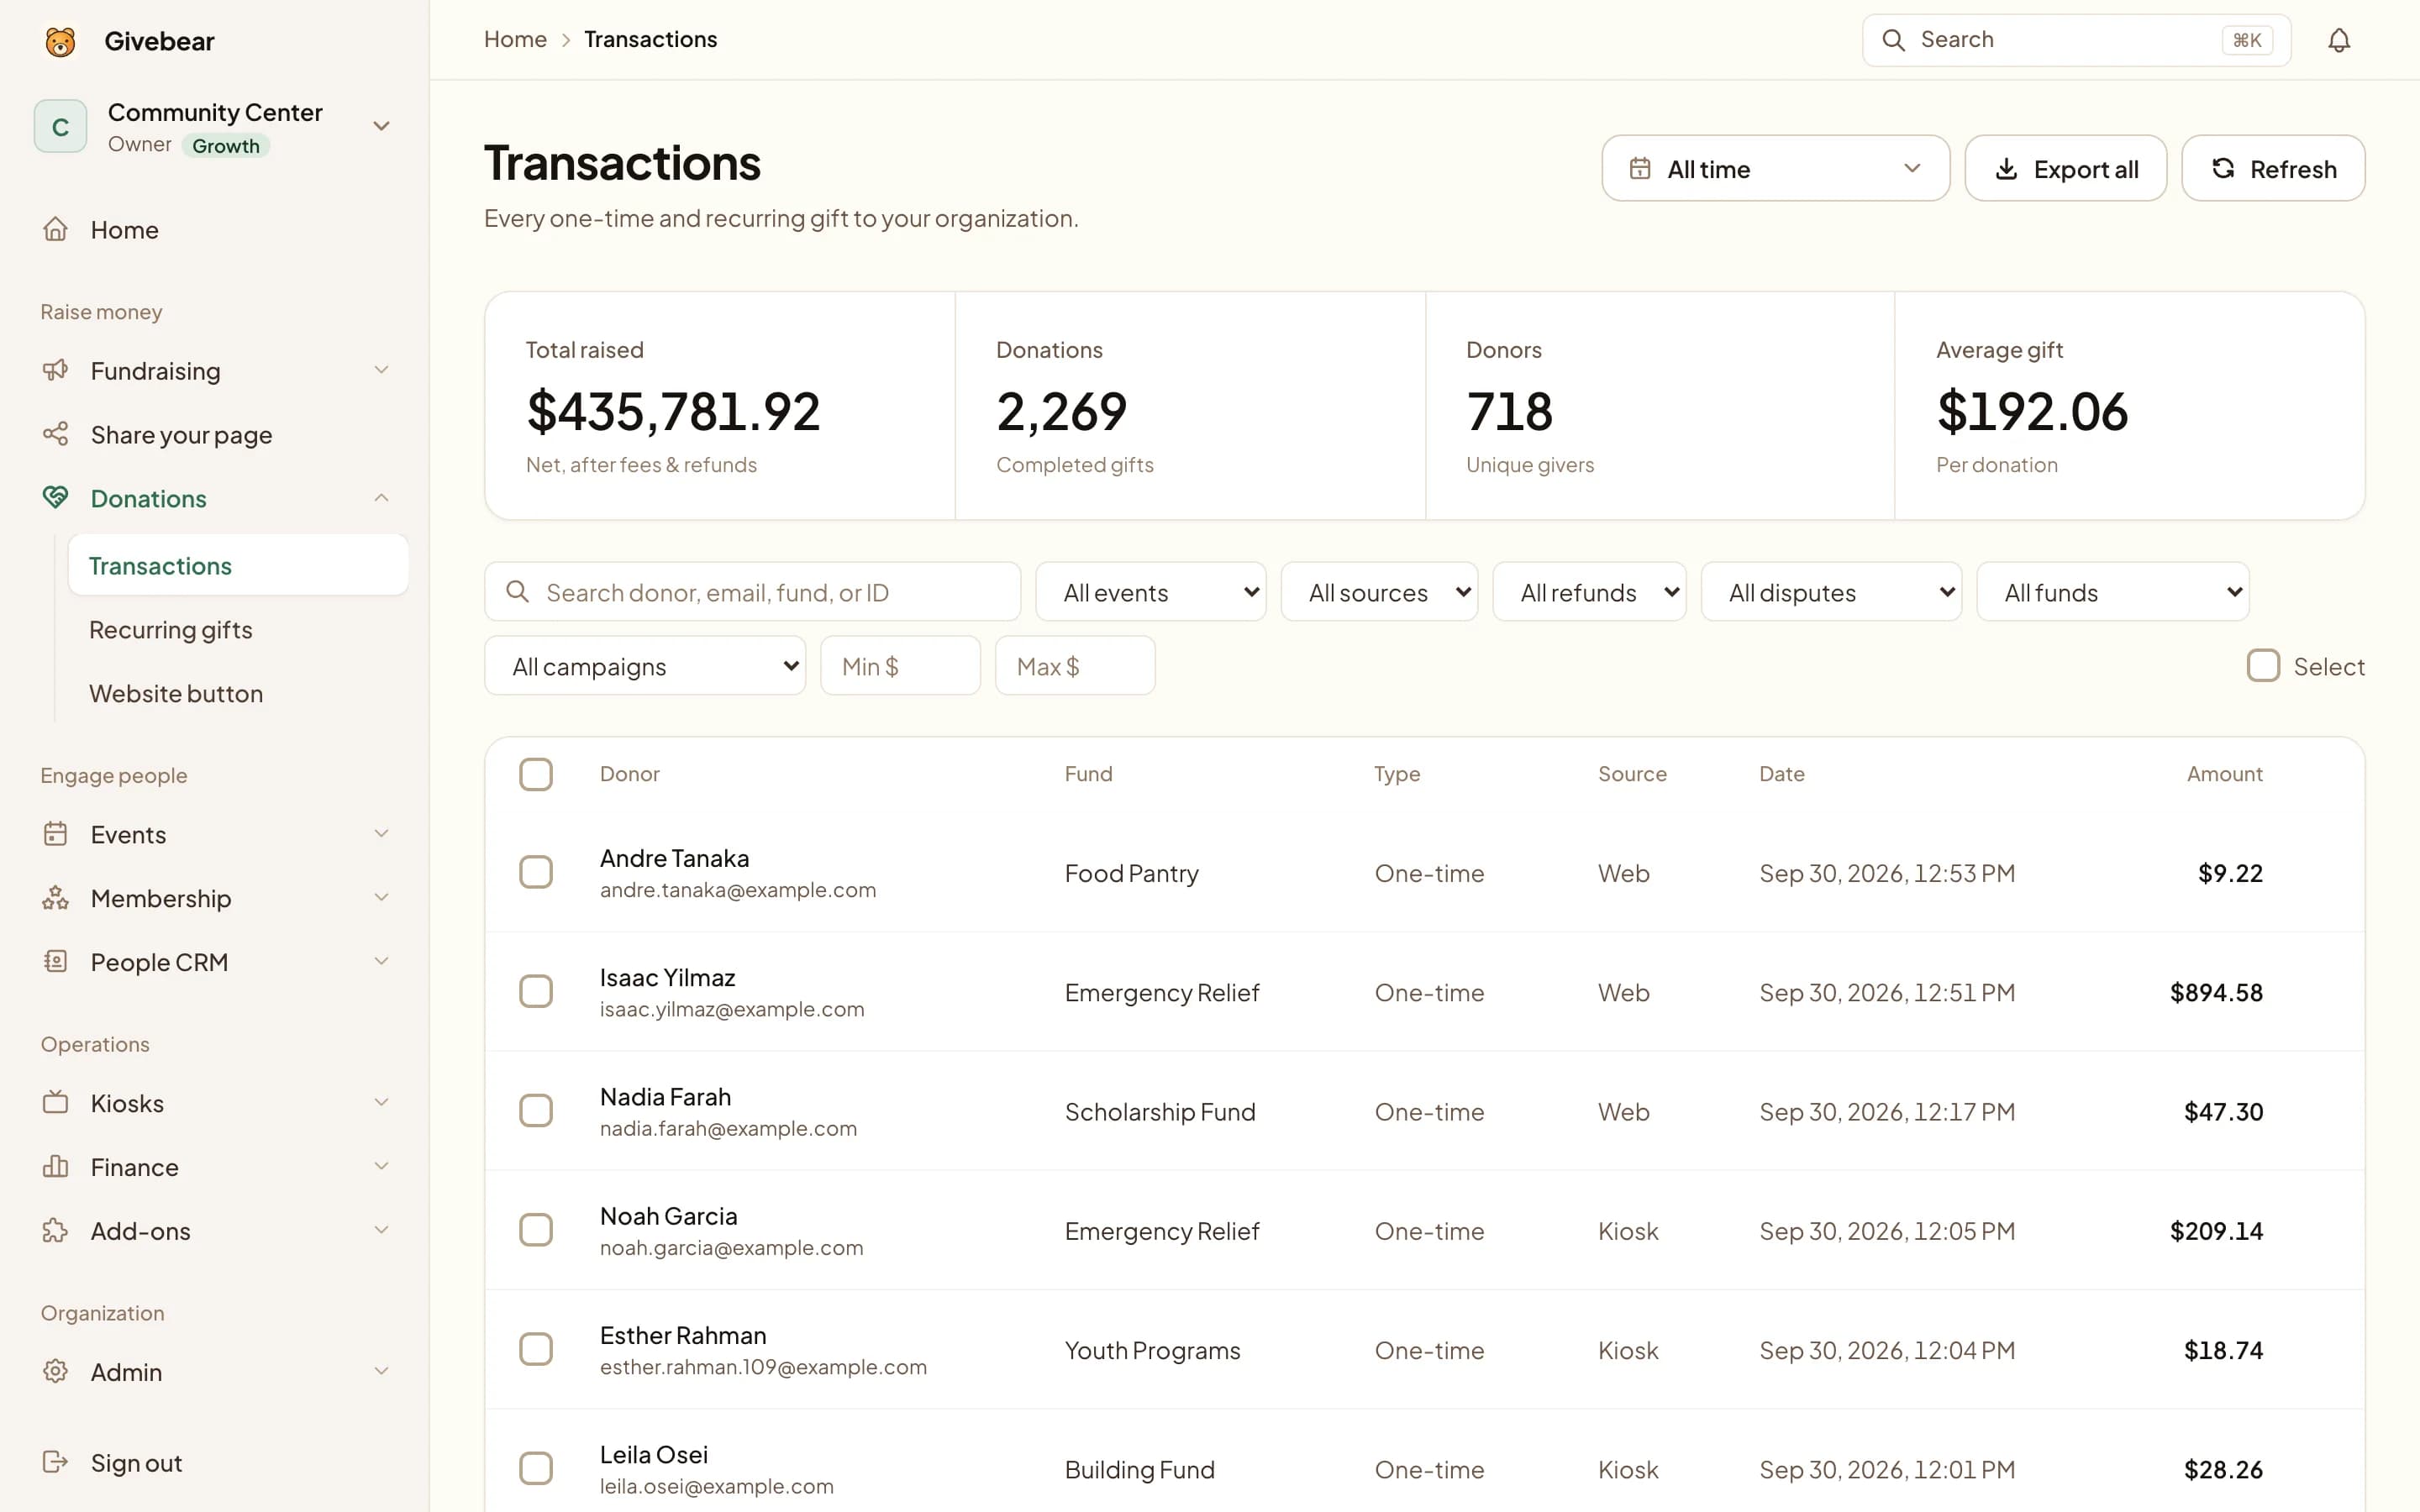Click the Donations heart icon
This screenshot has height=1512, width=2420.
click(x=55, y=497)
